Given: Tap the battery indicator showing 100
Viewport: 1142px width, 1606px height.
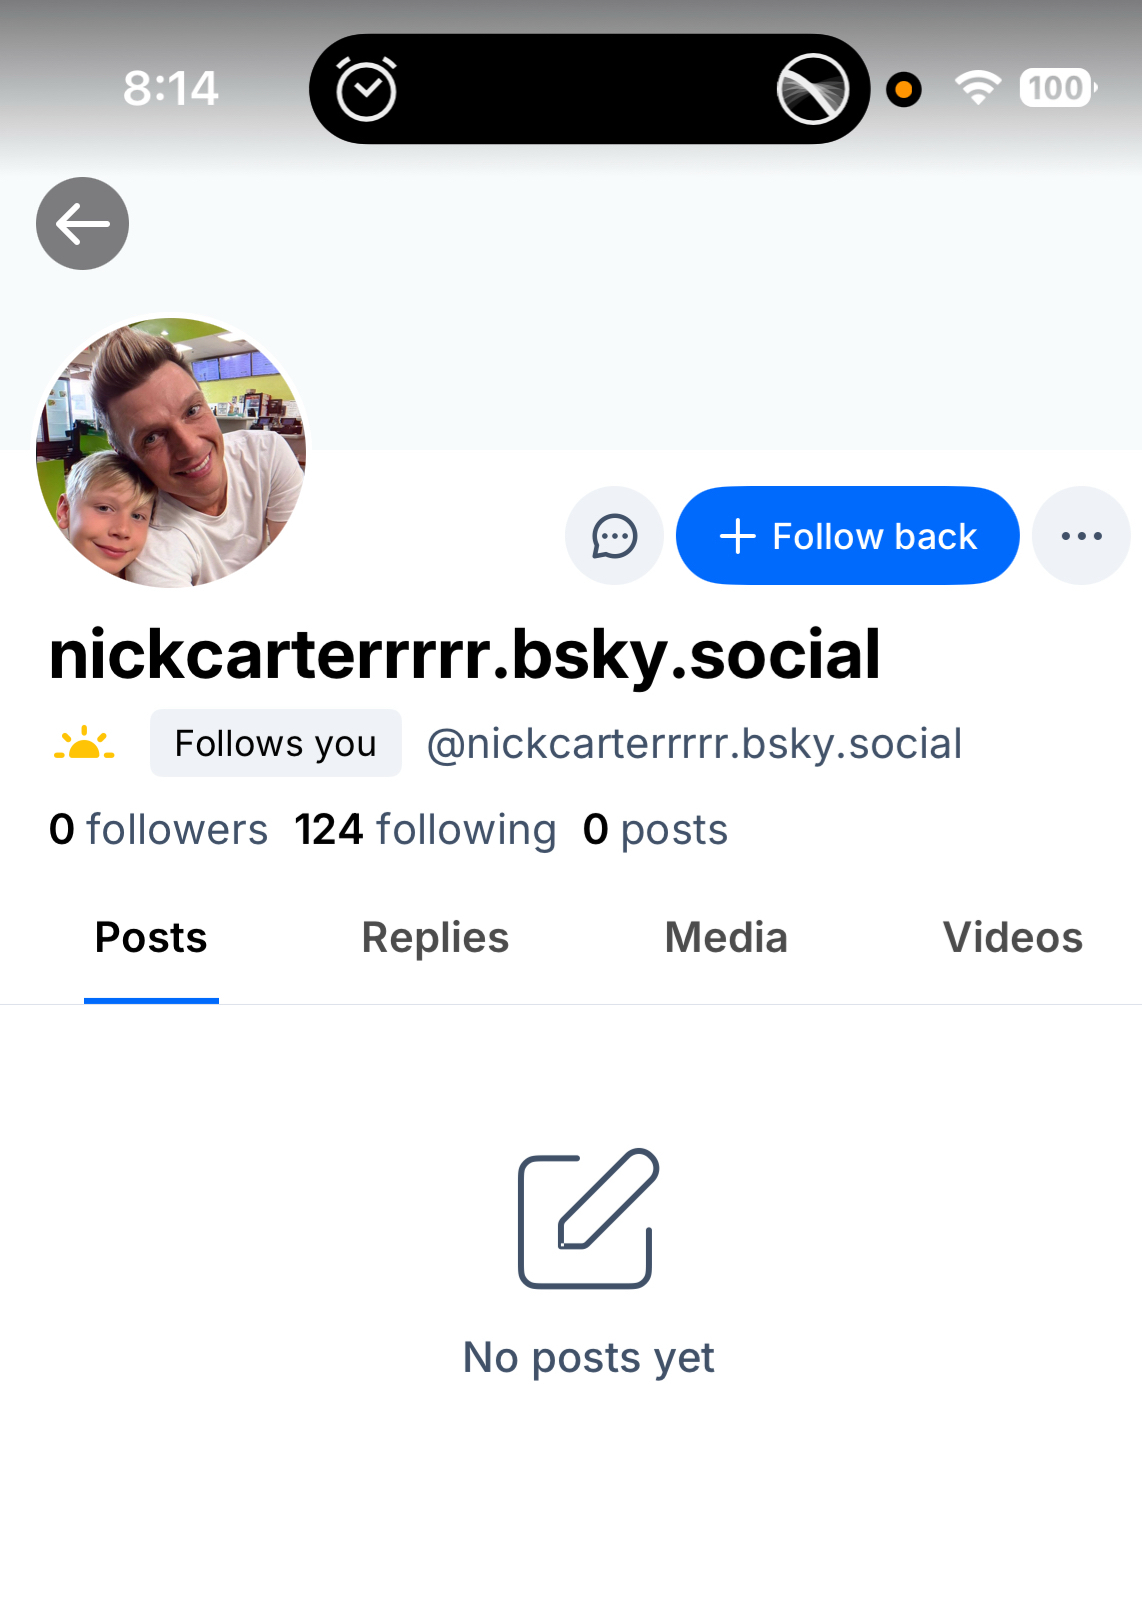Looking at the screenshot, I should point(1057,88).
